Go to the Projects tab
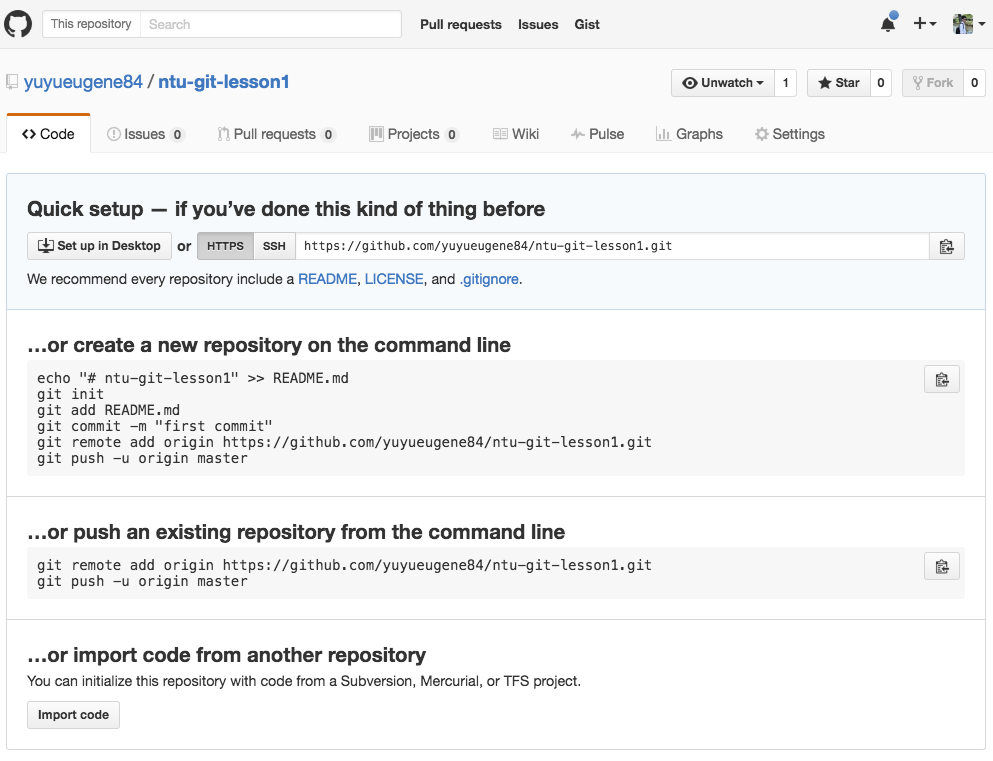Screen dimensions: 993x761 414,134
